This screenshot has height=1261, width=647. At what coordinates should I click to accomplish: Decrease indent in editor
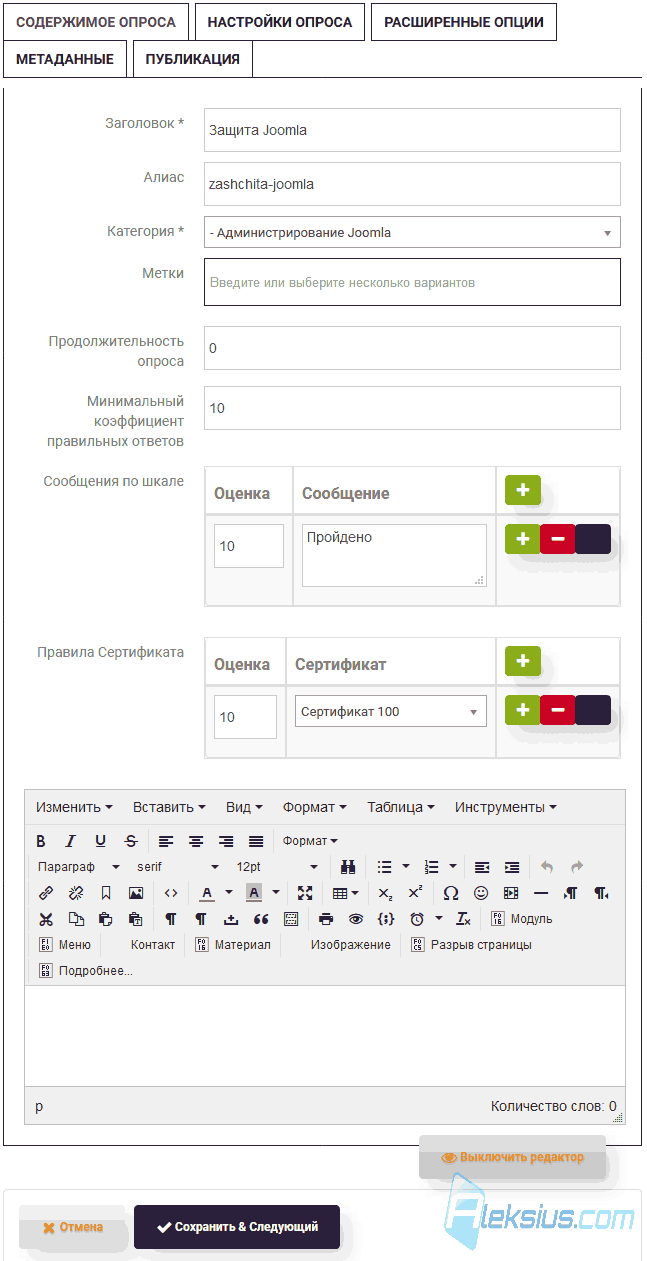[x=482, y=867]
